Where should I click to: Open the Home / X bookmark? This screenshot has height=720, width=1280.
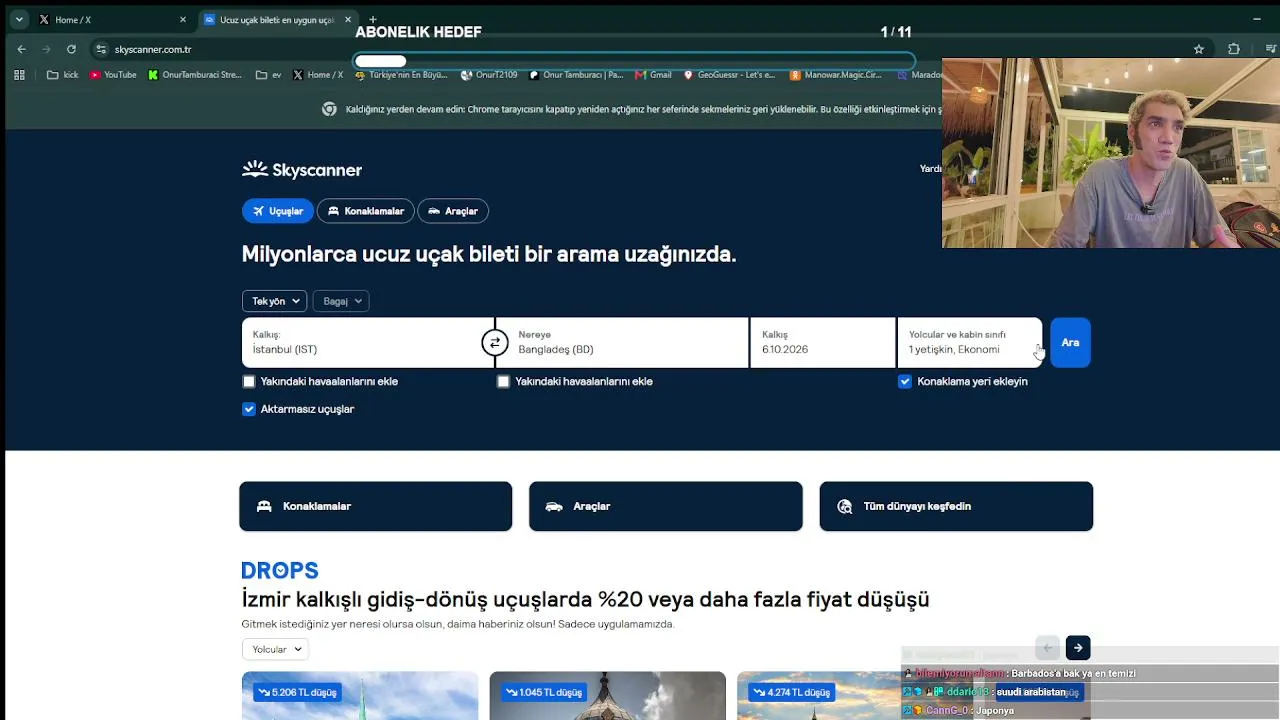point(318,75)
